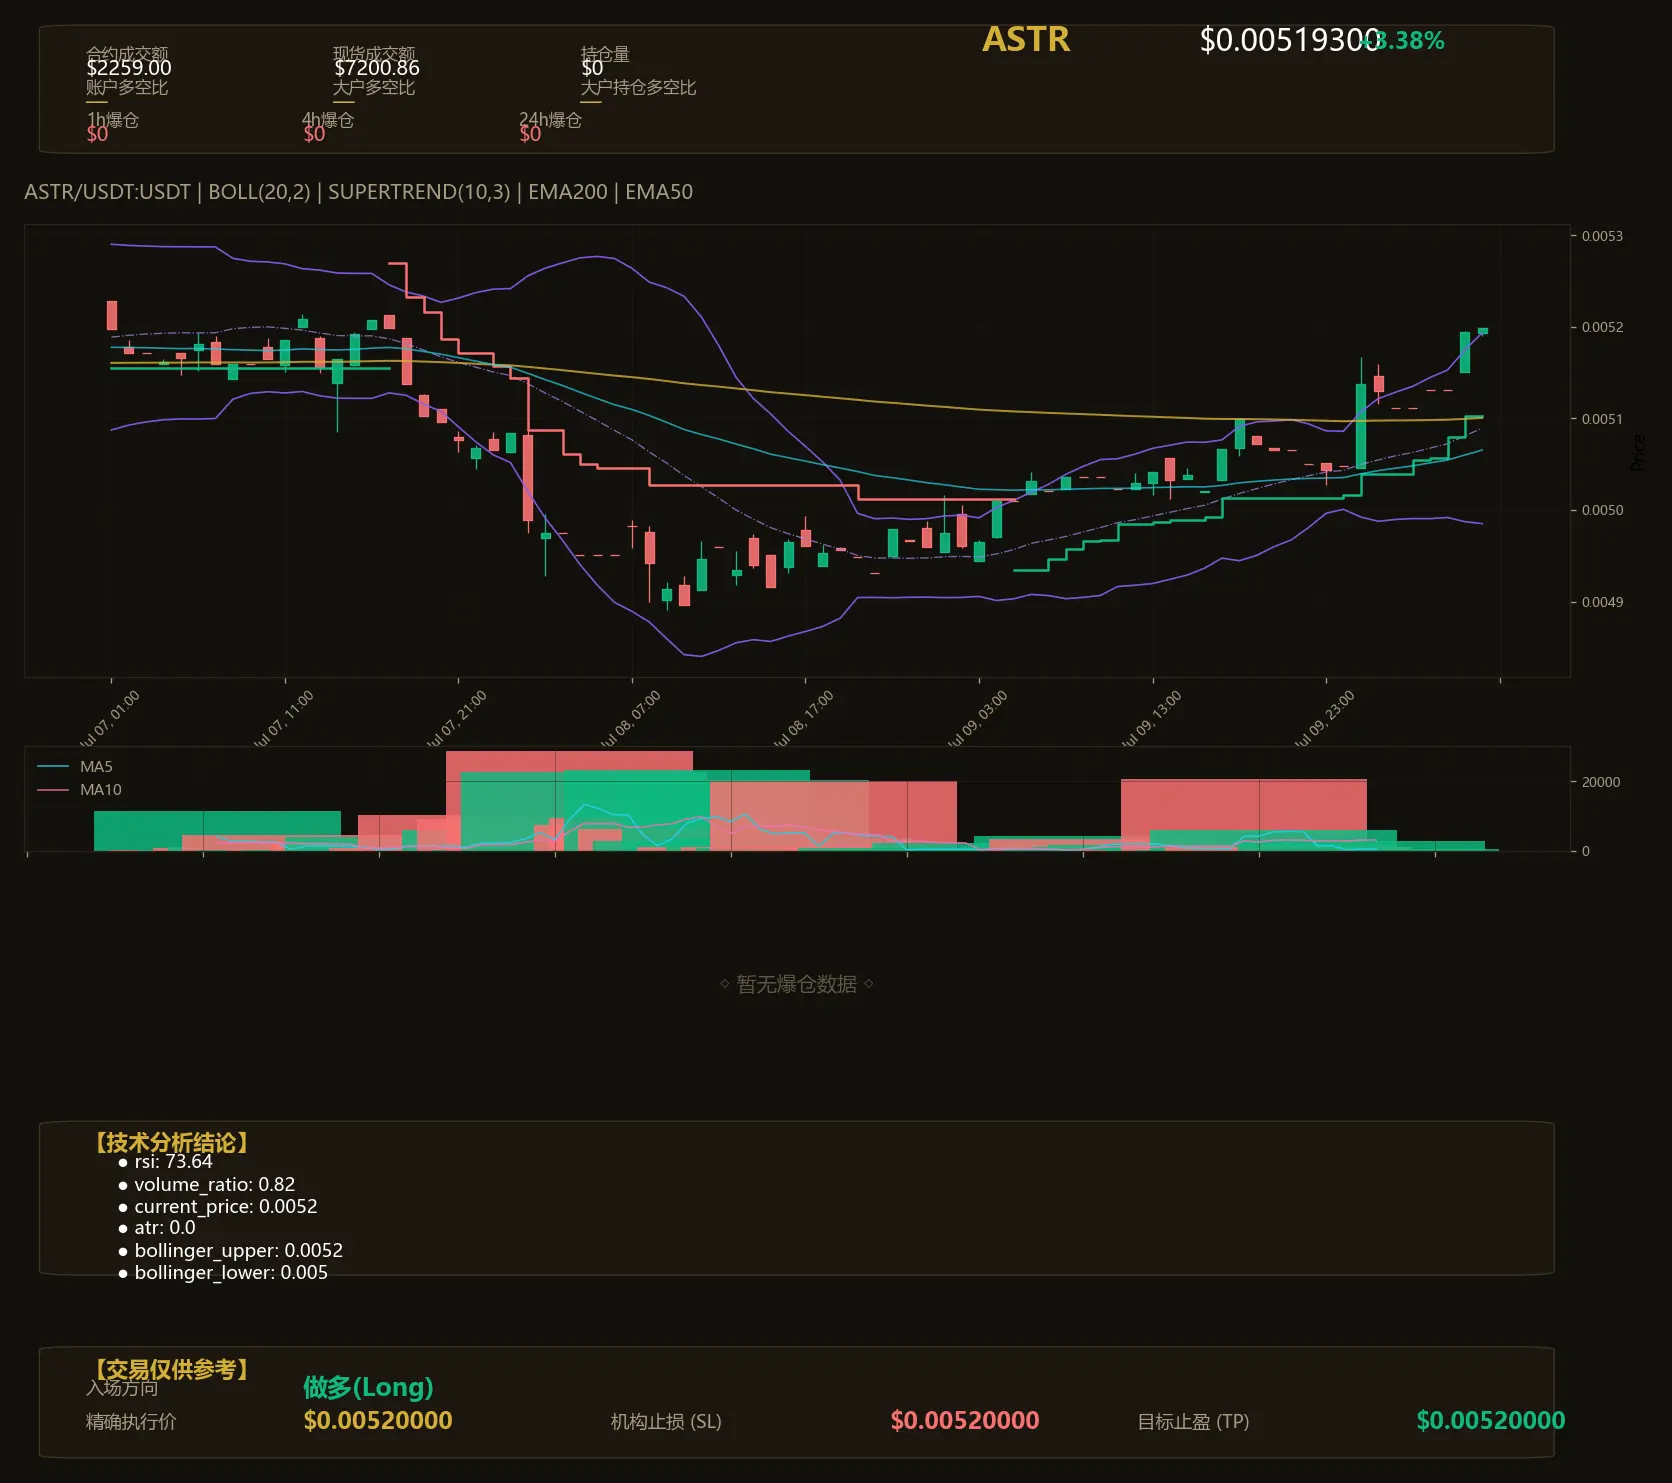Click the 0.0051 price axis label
Screen dimensions: 1672x1483
1602,419
